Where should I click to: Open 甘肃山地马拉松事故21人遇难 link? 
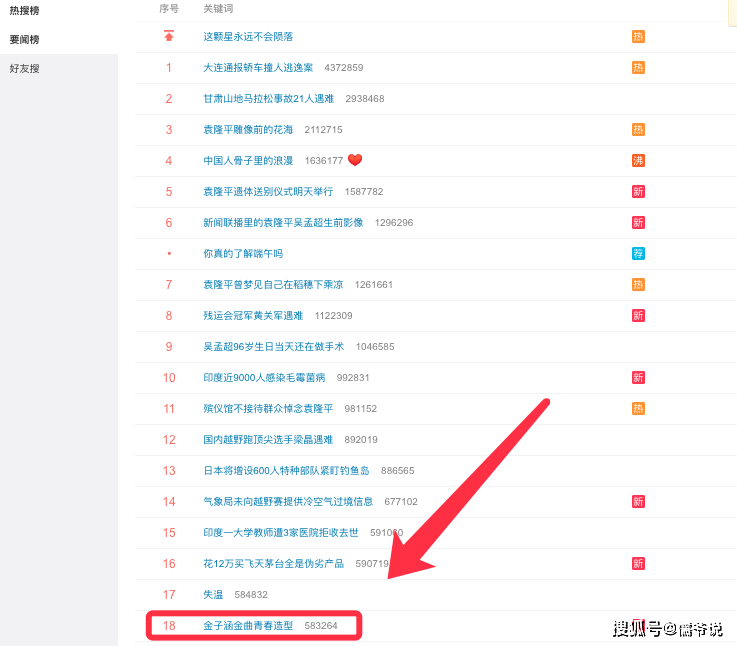268,99
